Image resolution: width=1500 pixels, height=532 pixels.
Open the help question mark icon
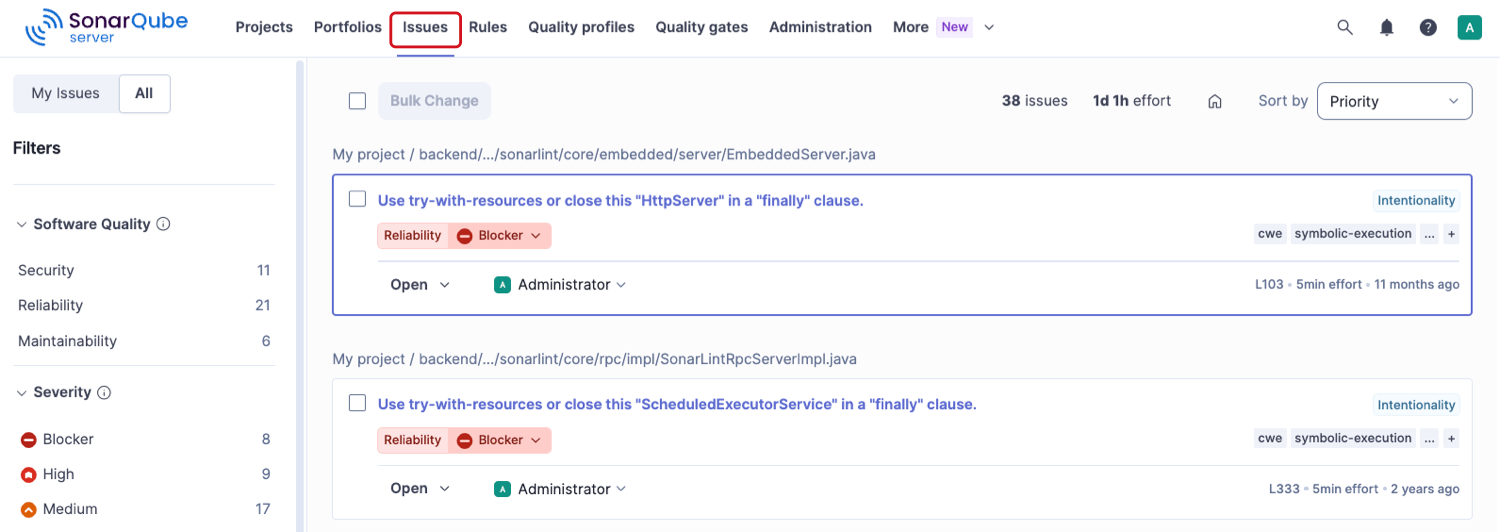(1428, 28)
